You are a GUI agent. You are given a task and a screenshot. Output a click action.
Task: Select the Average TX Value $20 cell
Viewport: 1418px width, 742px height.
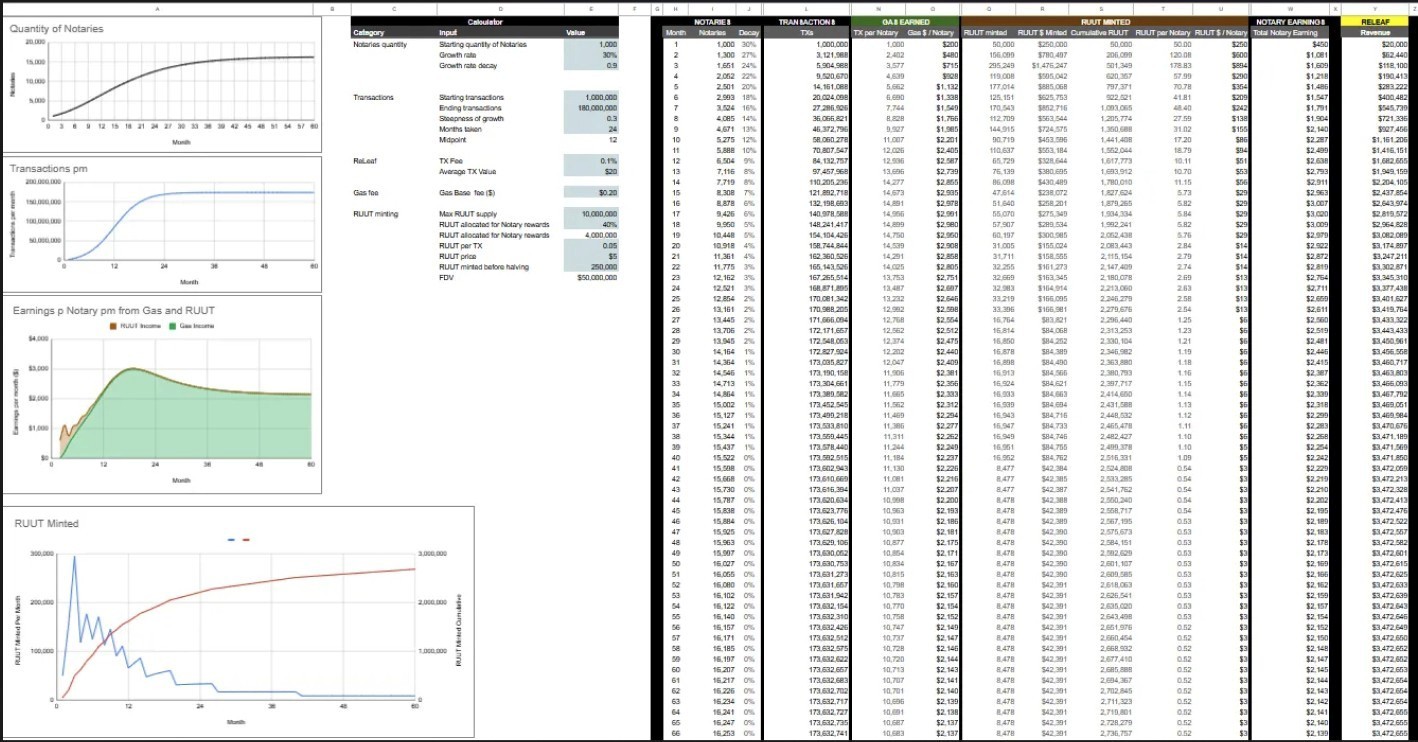click(591, 171)
